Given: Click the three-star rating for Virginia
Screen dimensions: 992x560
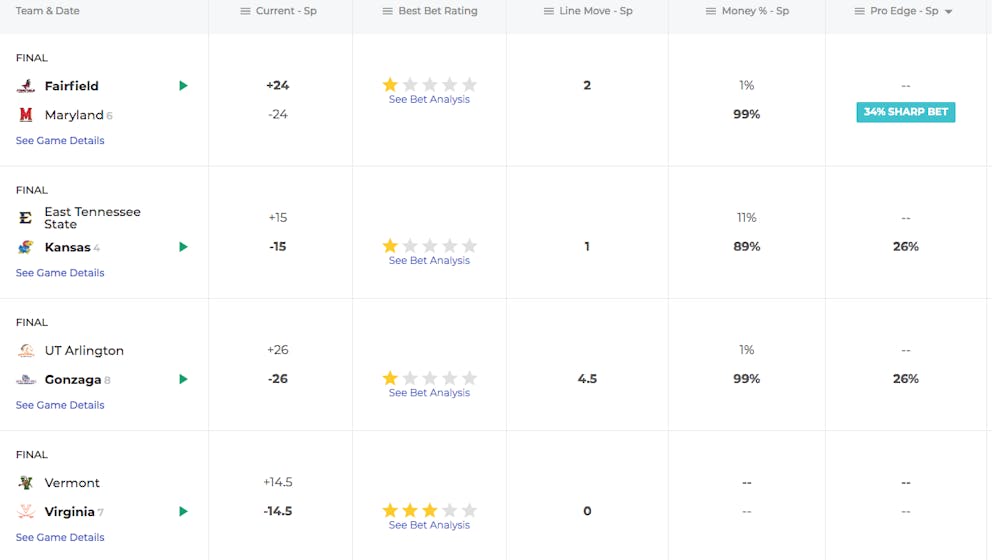Looking at the screenshot, I should tap(430, 510).
